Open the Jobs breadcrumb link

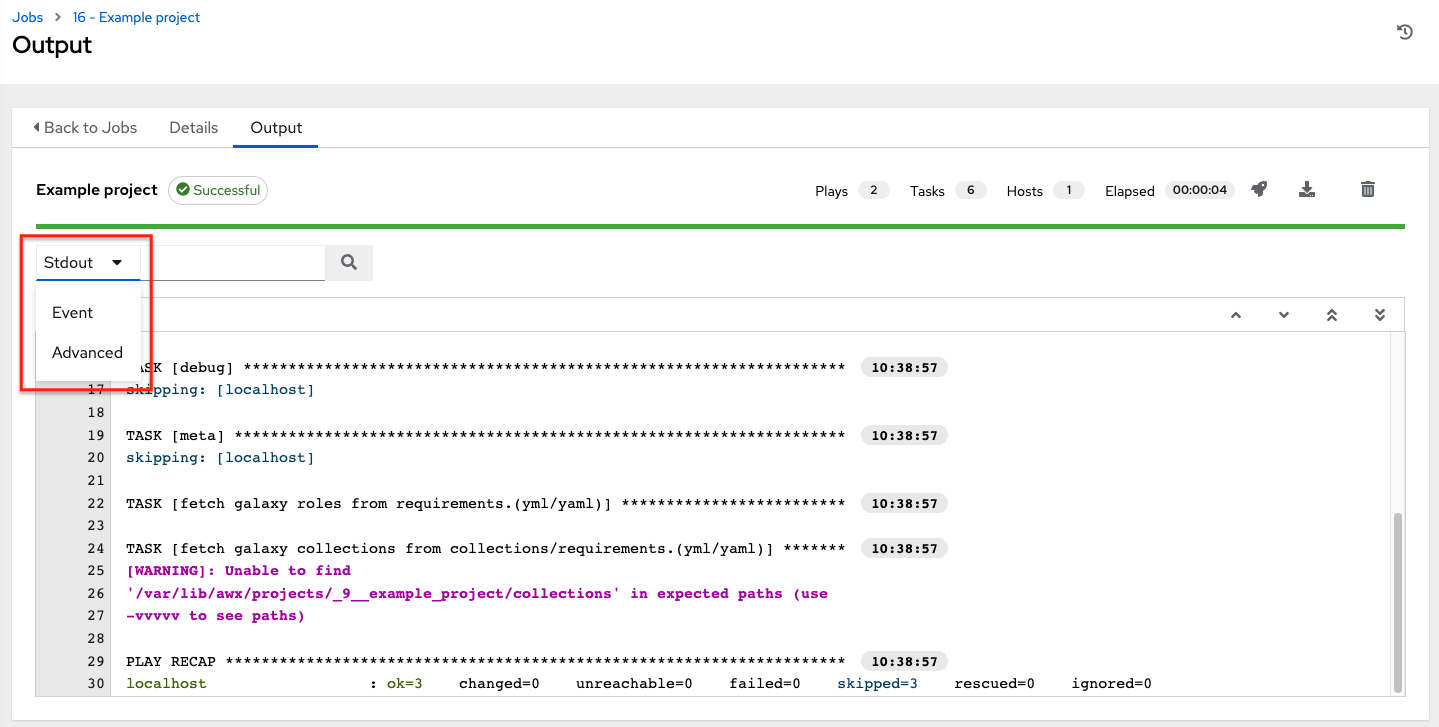[27, 17]
